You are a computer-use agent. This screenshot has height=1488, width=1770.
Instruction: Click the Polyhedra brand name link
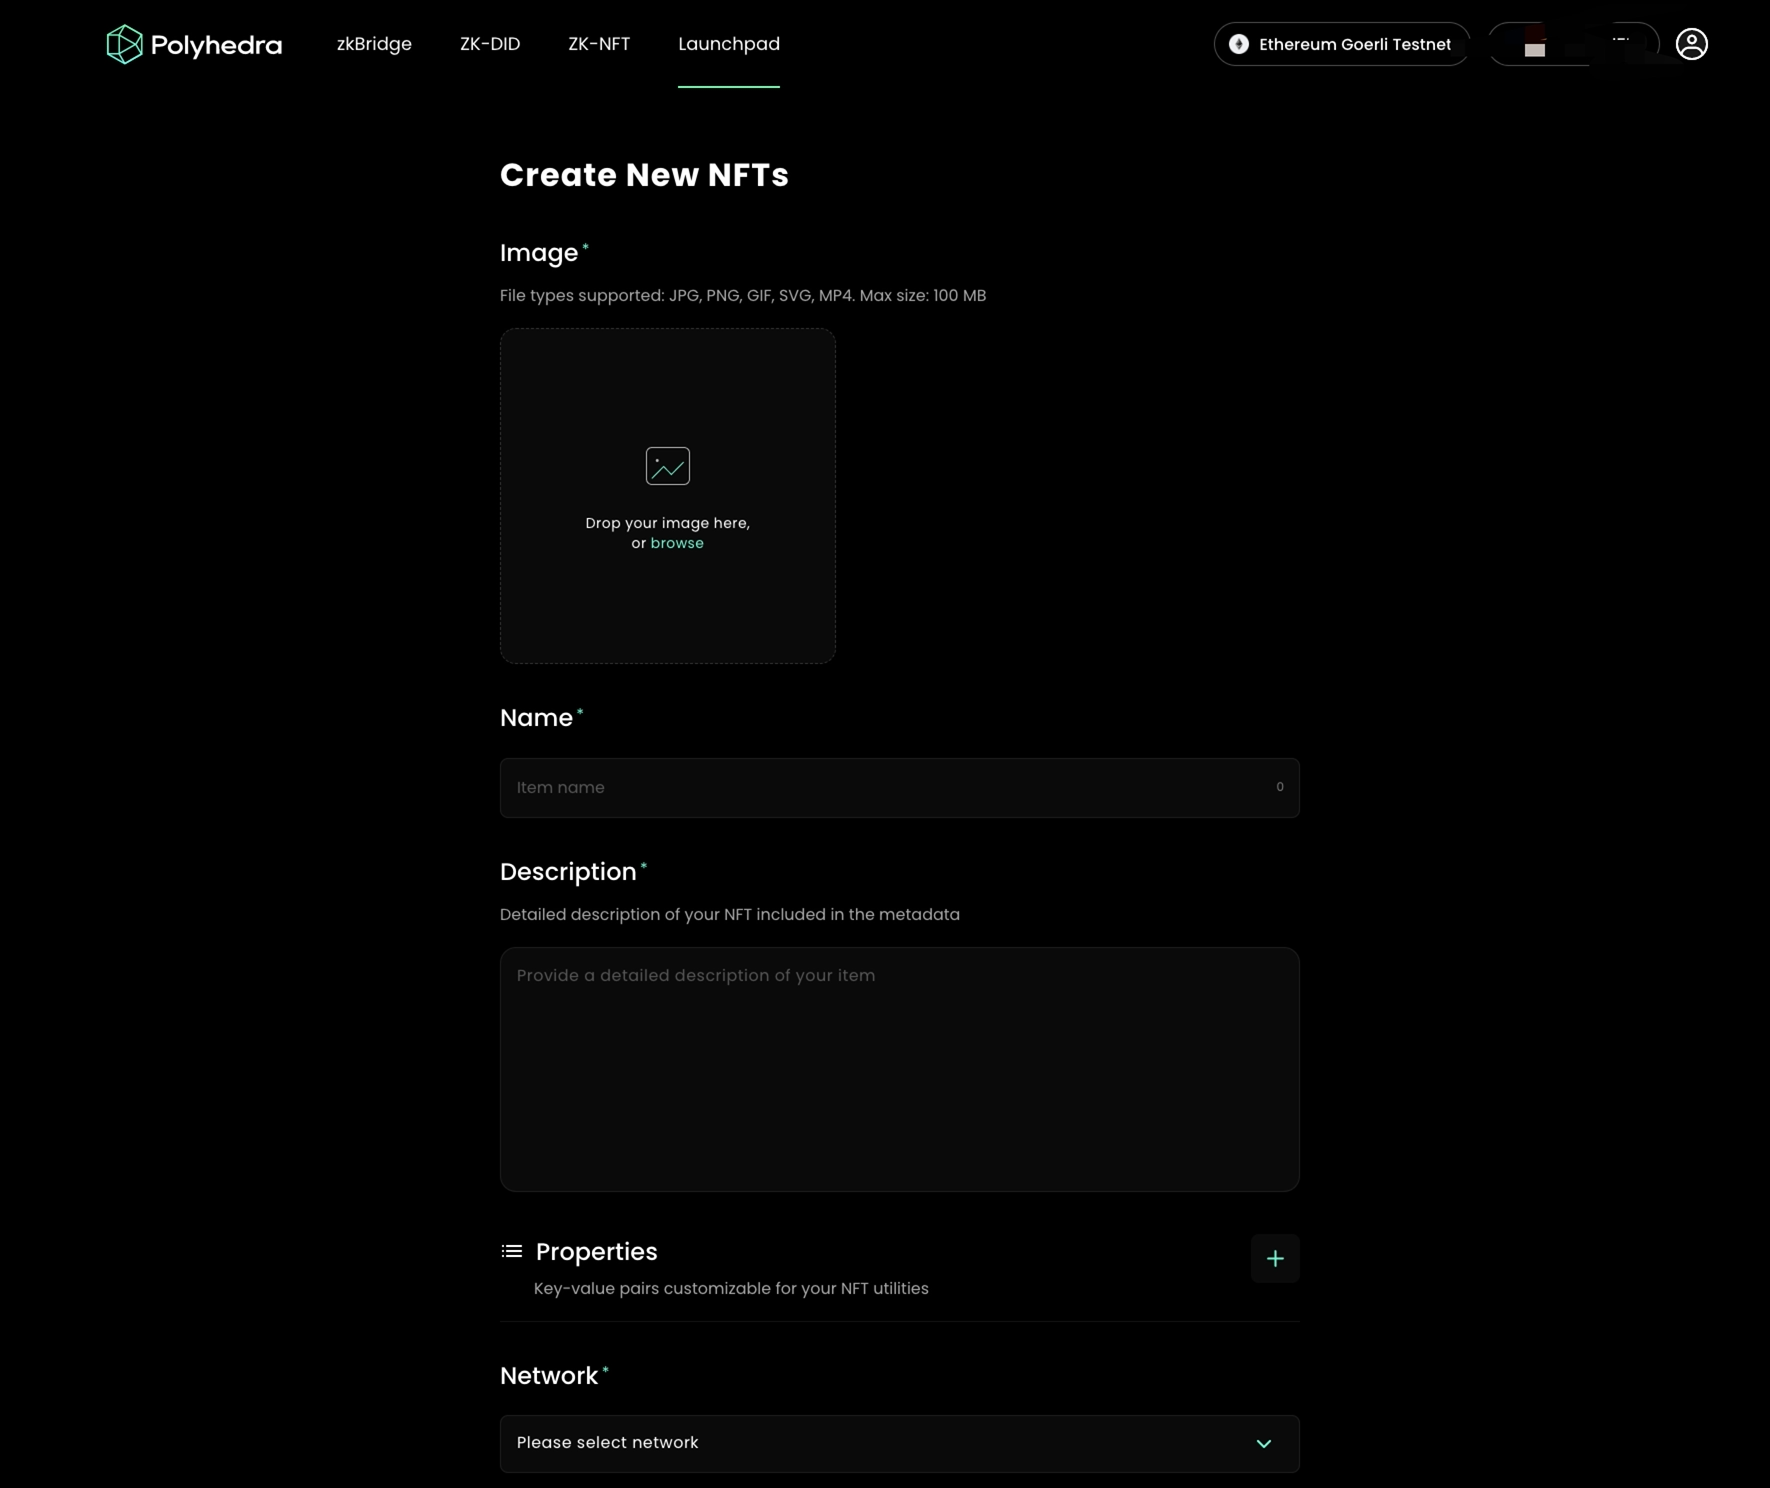tap(216, 44)
